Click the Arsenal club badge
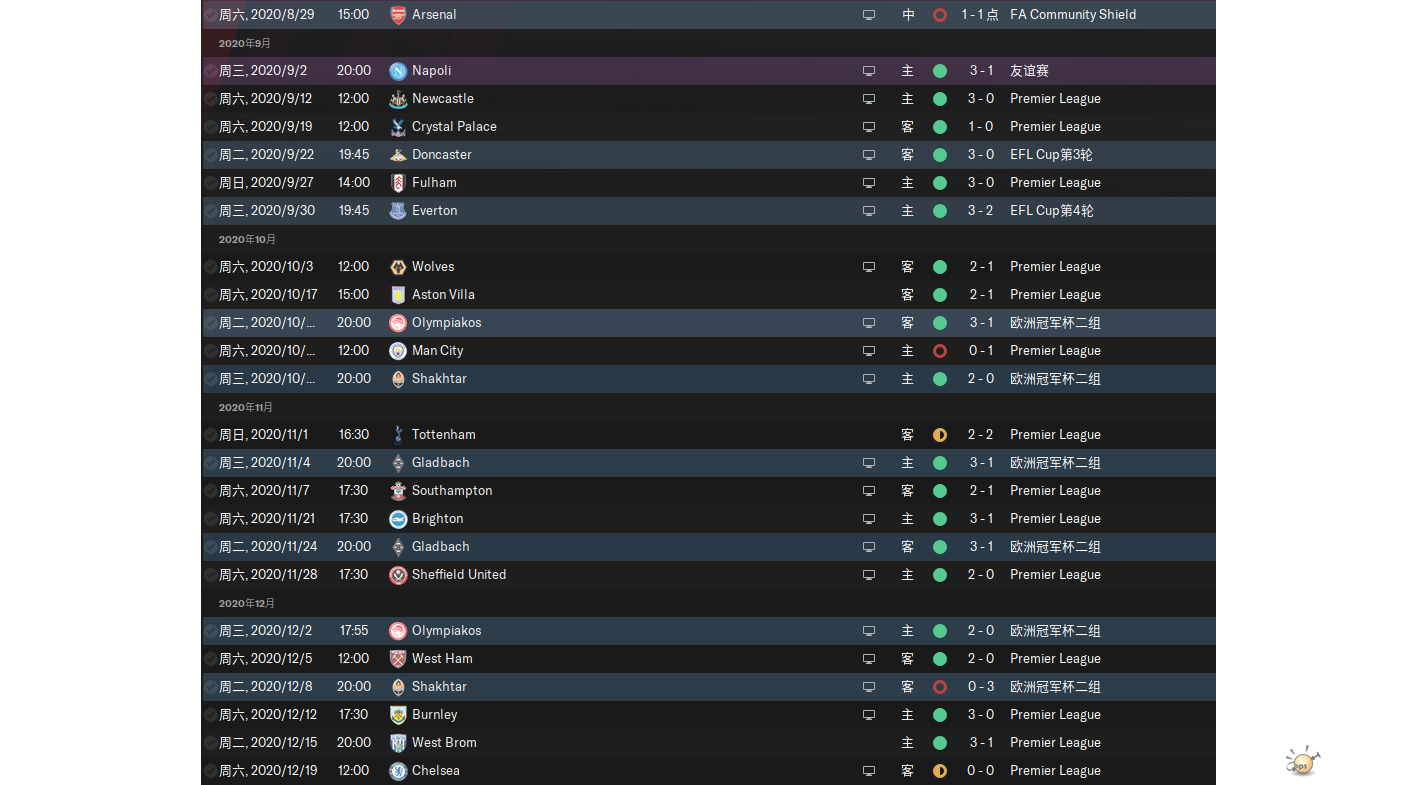 (x=398, y=15)
